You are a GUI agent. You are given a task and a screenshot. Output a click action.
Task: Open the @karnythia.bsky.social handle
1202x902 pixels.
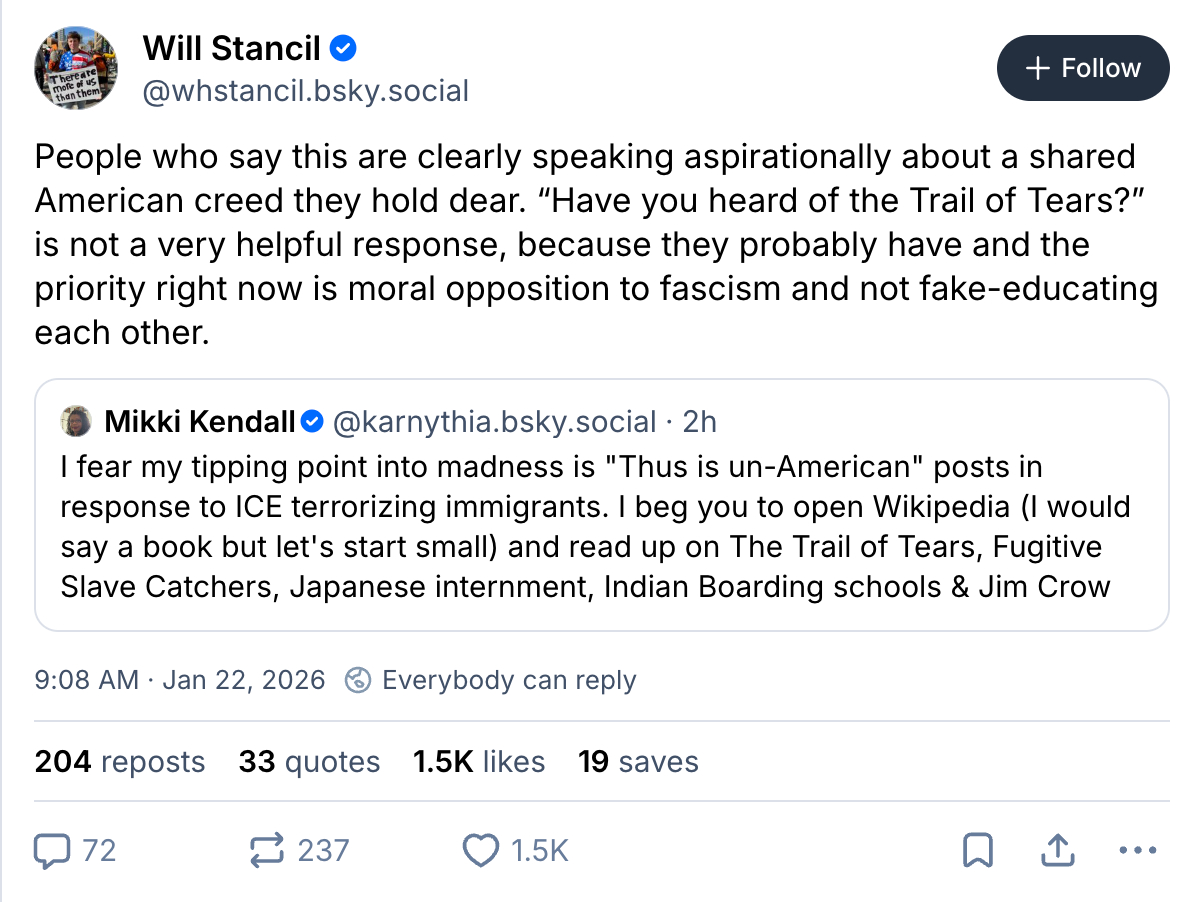click(494, 422)
